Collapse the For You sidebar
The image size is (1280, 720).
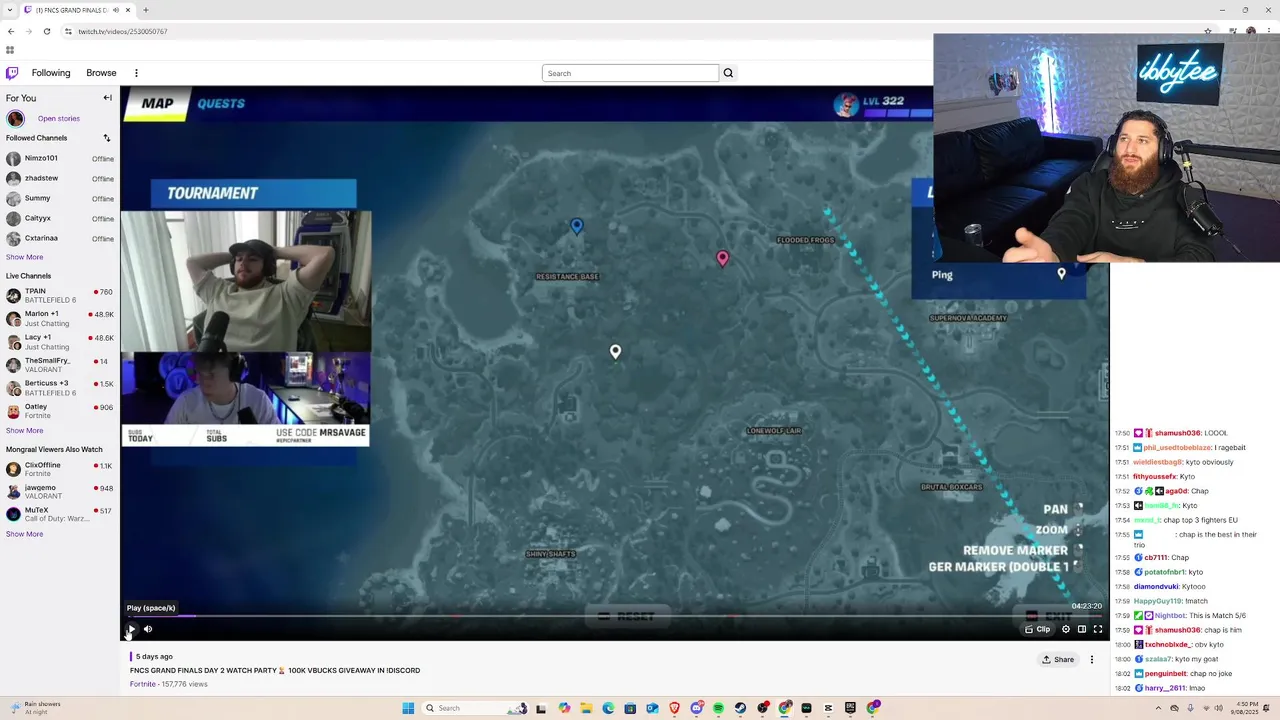[x=107, y=98]
